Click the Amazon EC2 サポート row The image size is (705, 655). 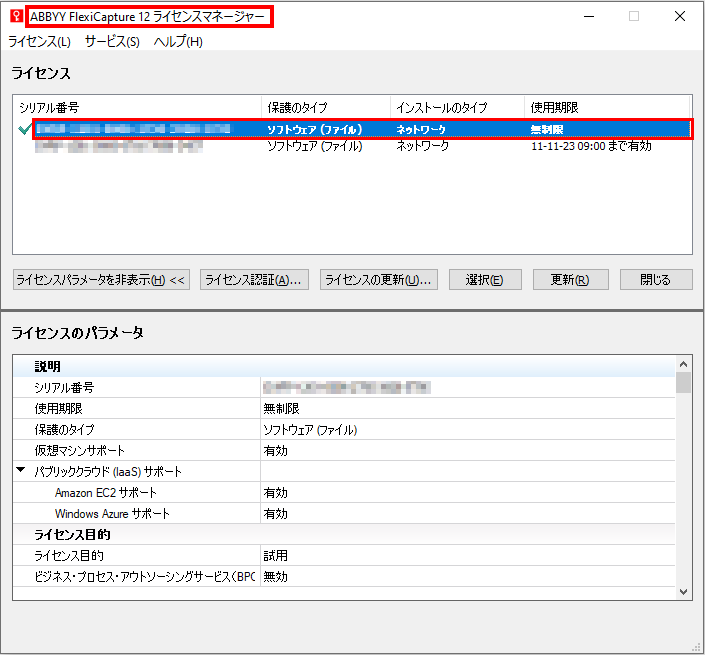coord(344,493)
